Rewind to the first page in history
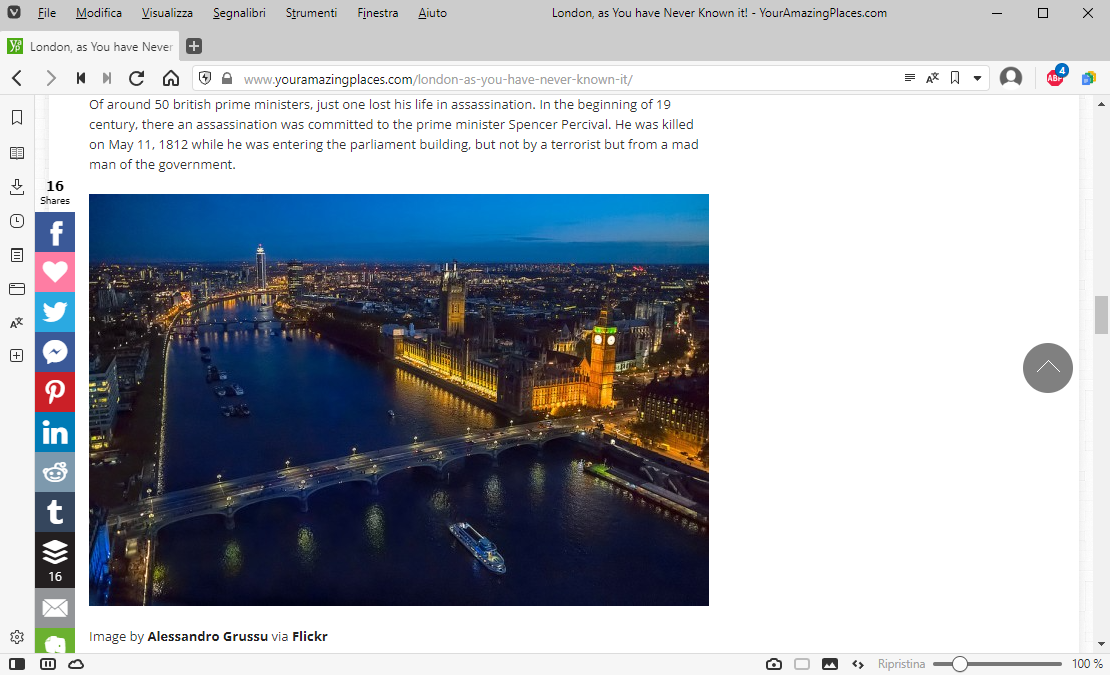The height and width of the screenshot is (675, 1110). click(81, 78)
